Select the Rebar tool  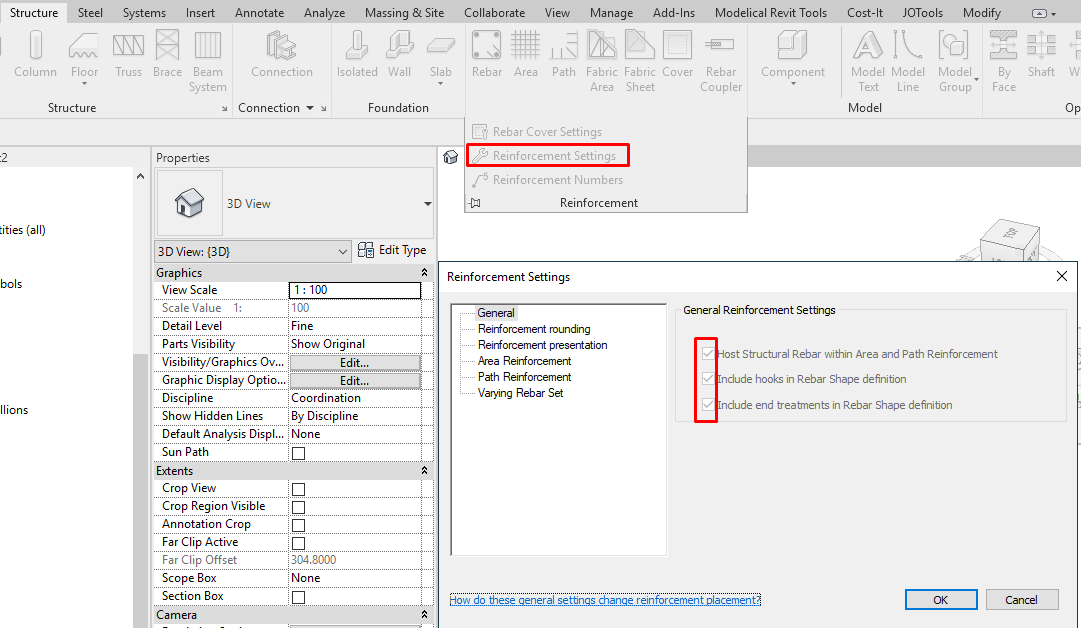click(x=487, y=54)
